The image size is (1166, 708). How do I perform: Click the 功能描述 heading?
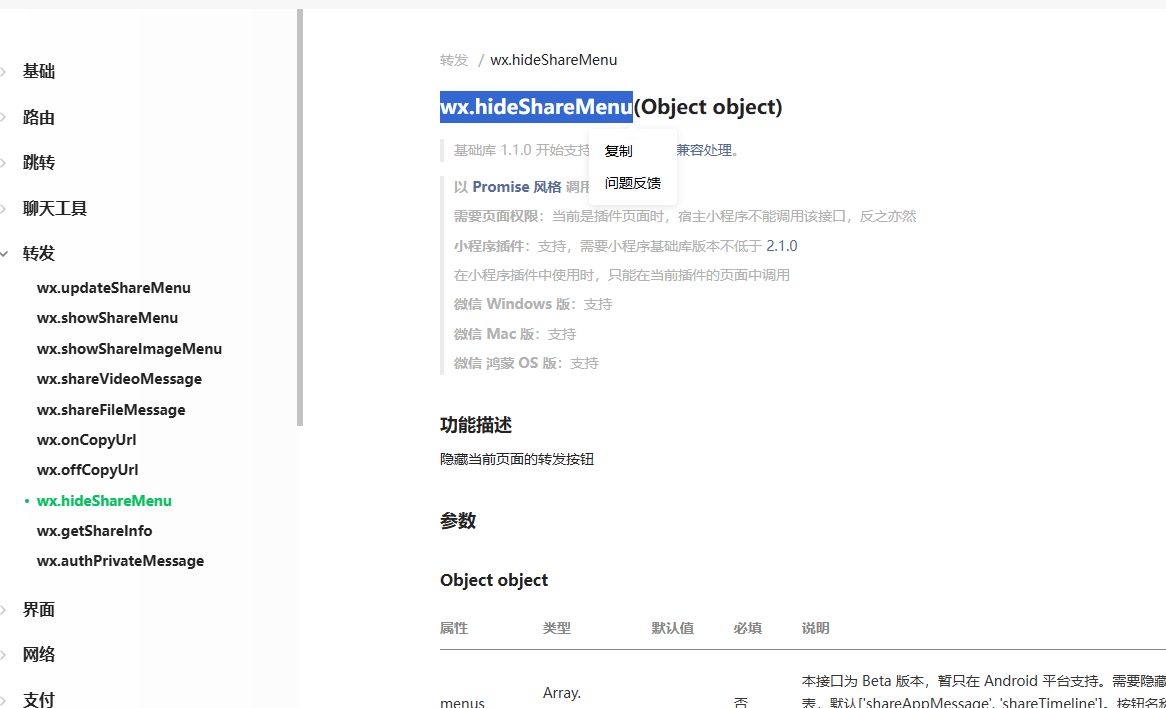(x=476, y=425)
